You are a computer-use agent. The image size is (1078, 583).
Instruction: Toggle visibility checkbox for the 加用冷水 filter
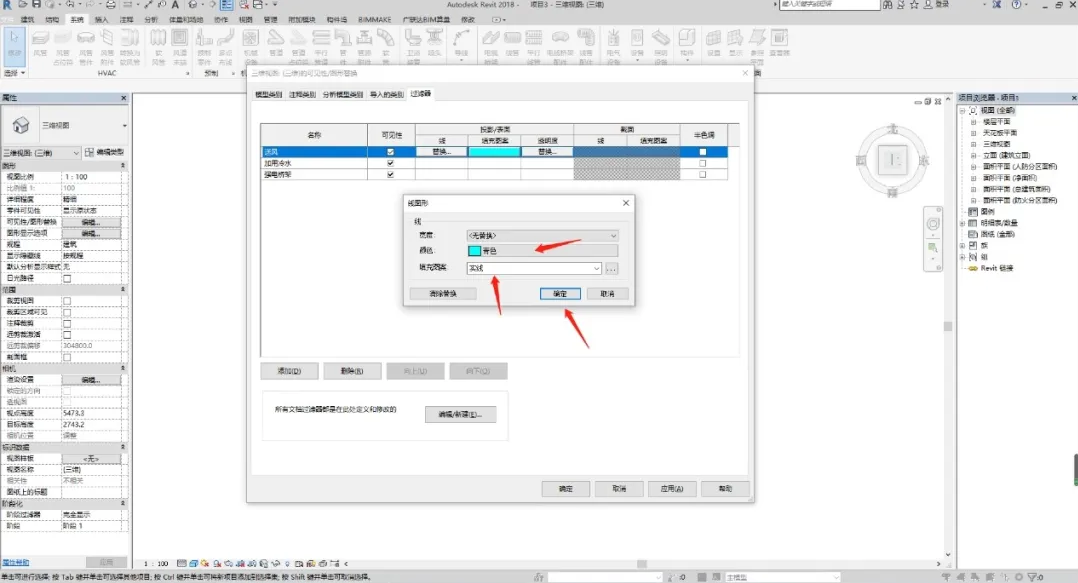390,164
